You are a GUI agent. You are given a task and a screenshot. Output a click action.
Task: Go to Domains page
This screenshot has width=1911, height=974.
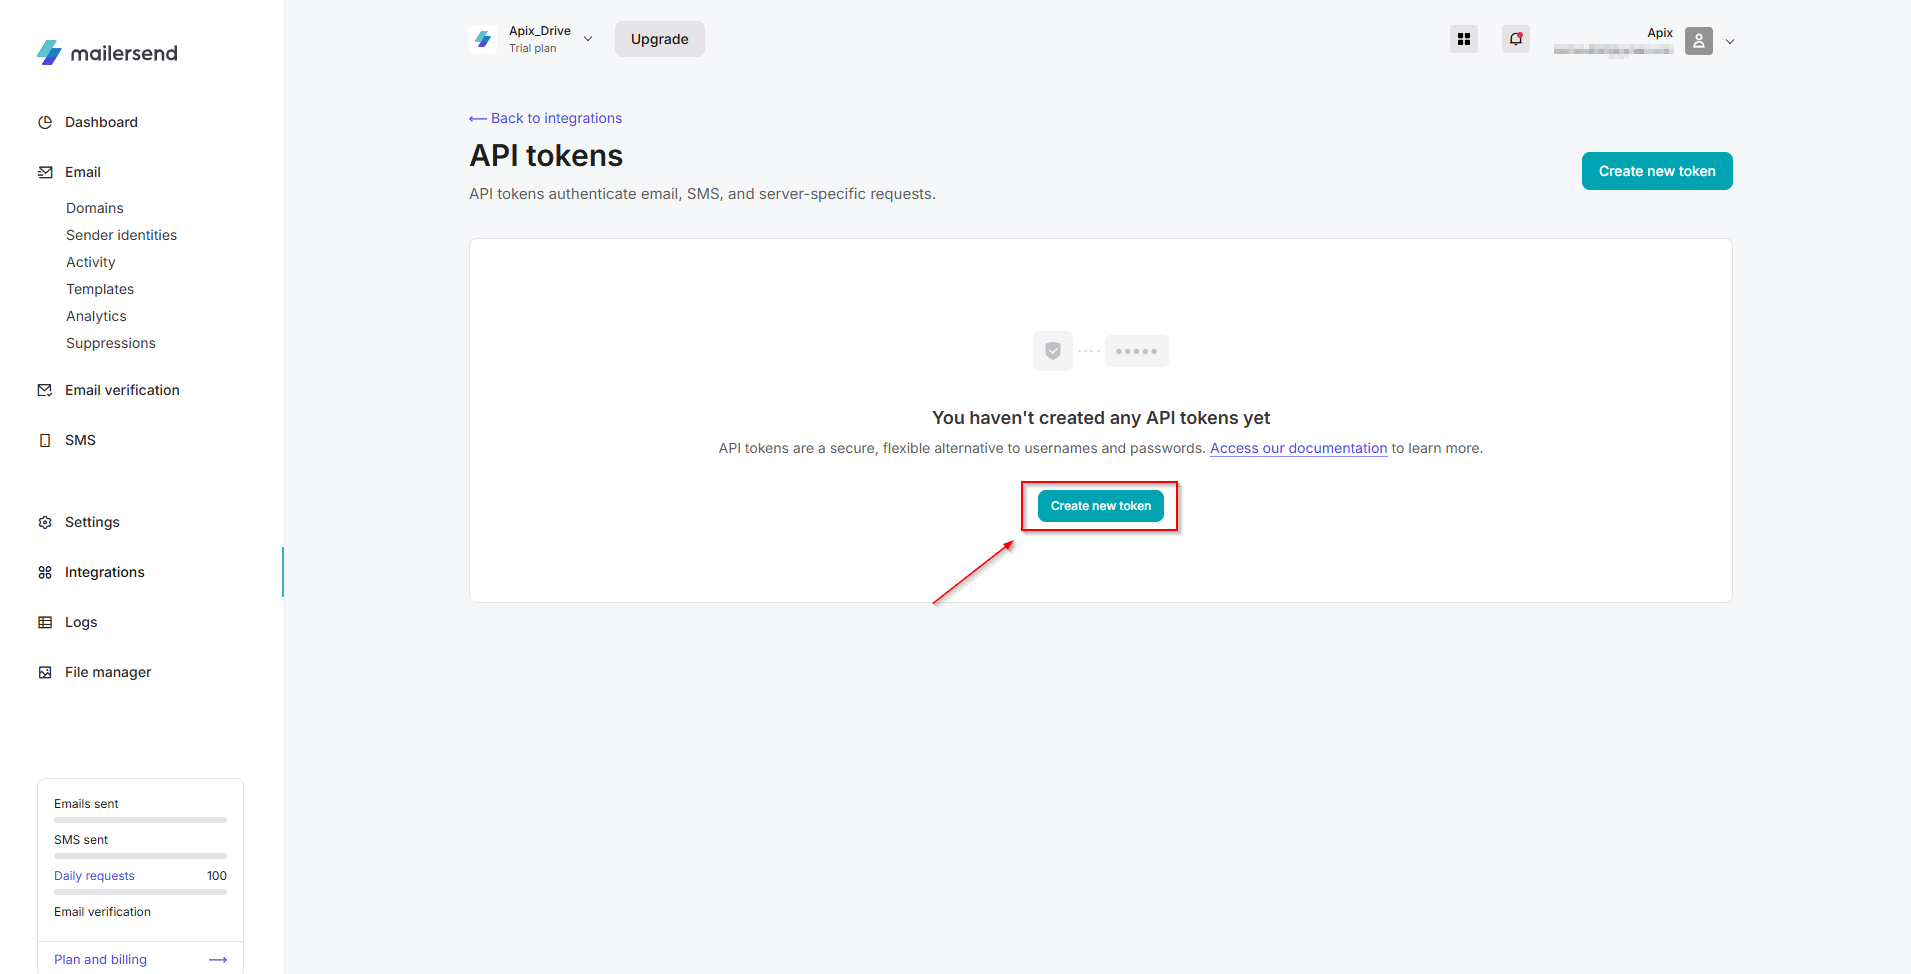point(95,208)
